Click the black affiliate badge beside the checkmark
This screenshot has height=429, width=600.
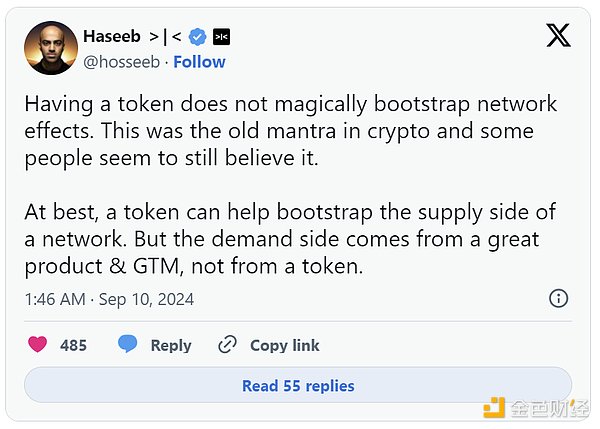(223, 37)
